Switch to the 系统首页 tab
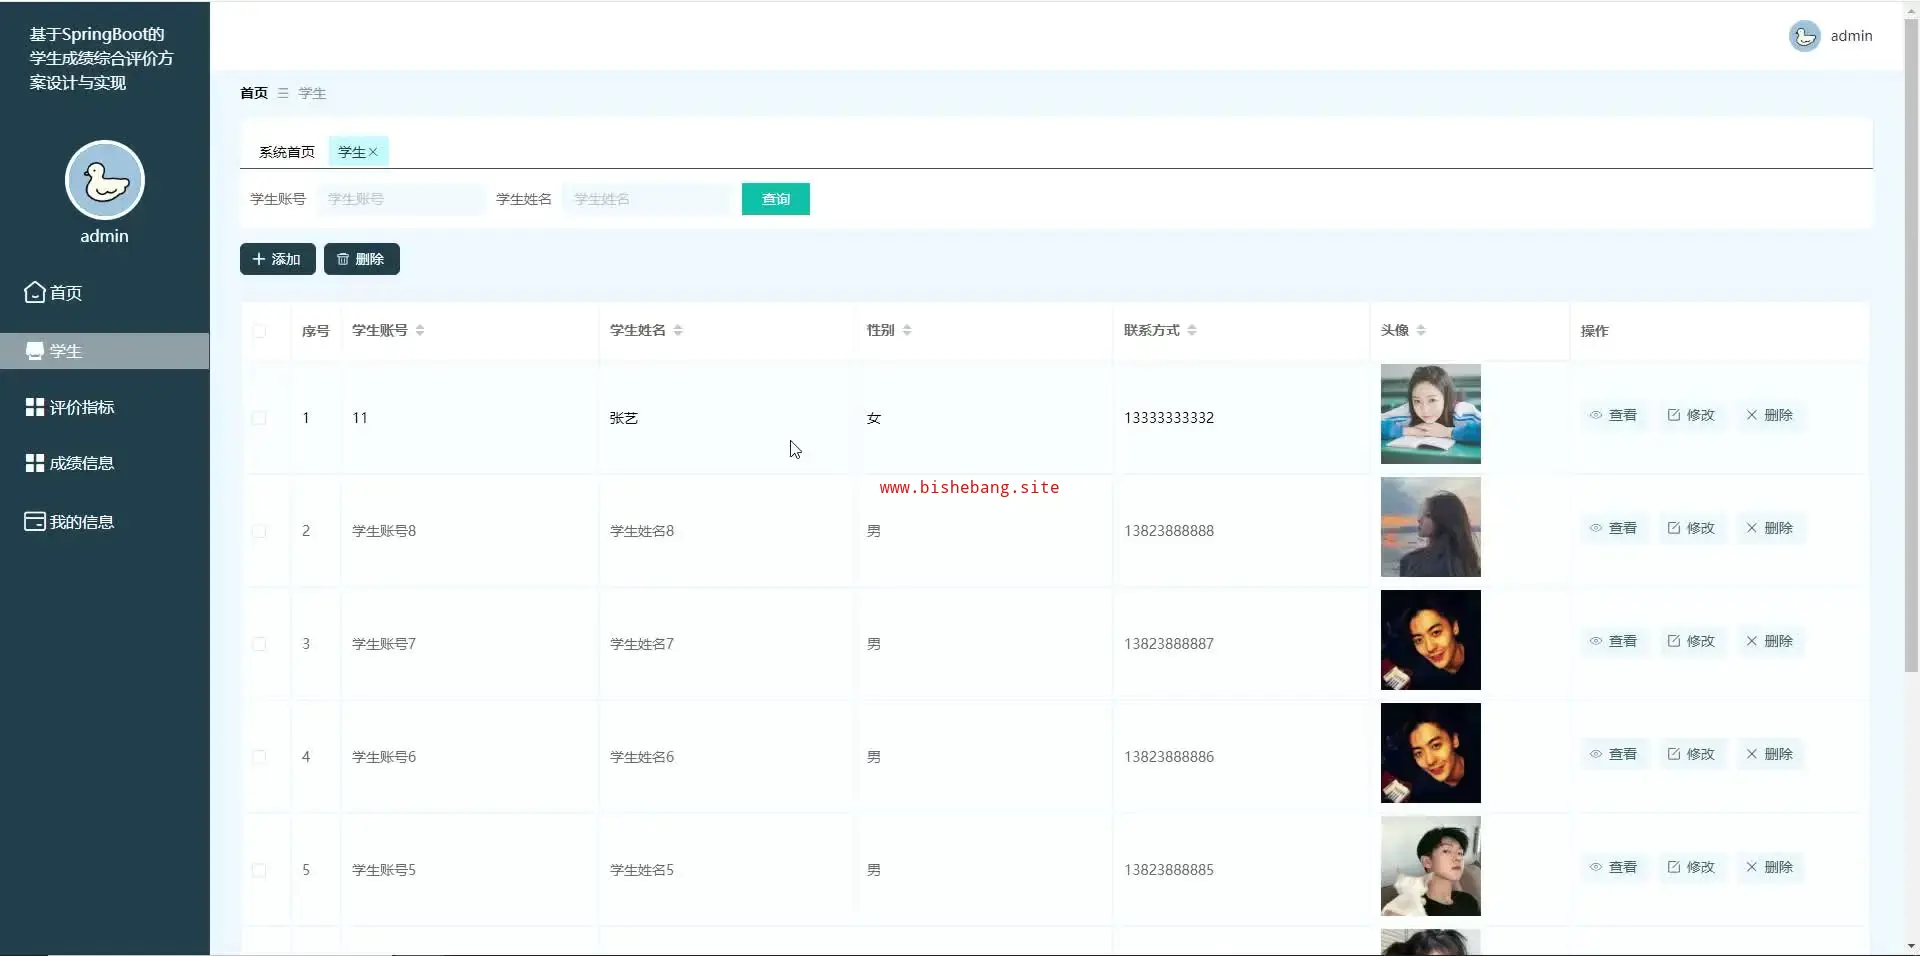This screenshot has height=956, width=1920. (x=286, y=152)
